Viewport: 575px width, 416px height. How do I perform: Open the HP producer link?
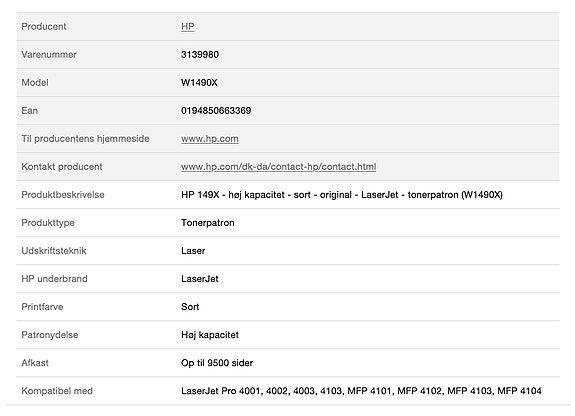187,26
